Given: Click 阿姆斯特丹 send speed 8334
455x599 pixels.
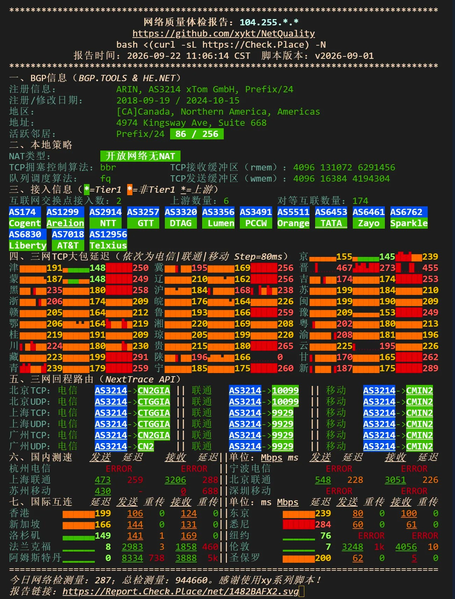Looking at the screenshot, I should tap(132, 558).
